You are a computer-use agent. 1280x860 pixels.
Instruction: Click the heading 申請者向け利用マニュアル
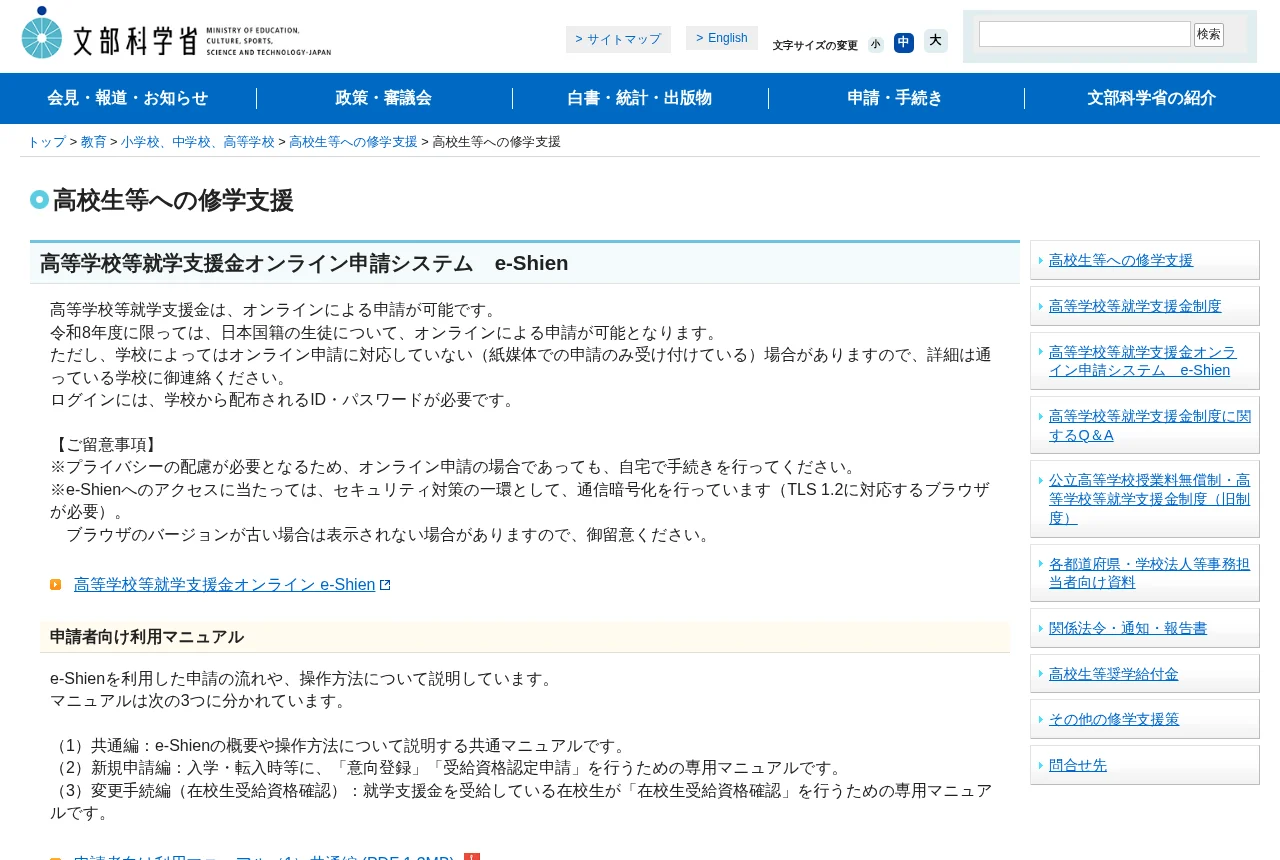[147, 637]
